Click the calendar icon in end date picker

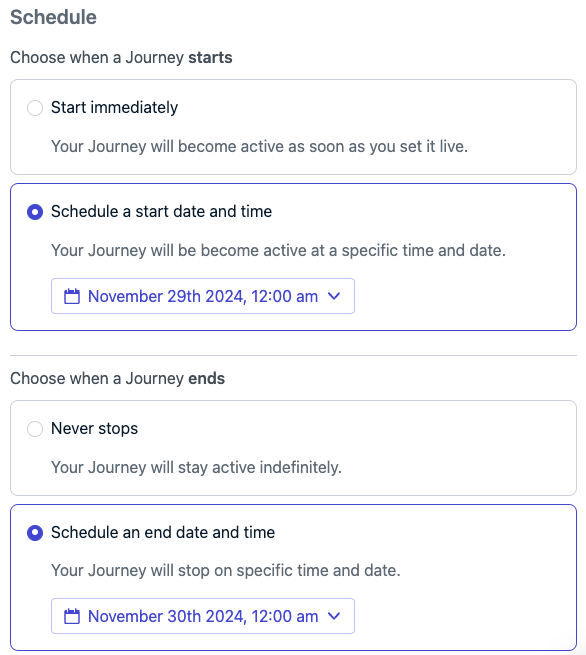(x=71, y=616)
